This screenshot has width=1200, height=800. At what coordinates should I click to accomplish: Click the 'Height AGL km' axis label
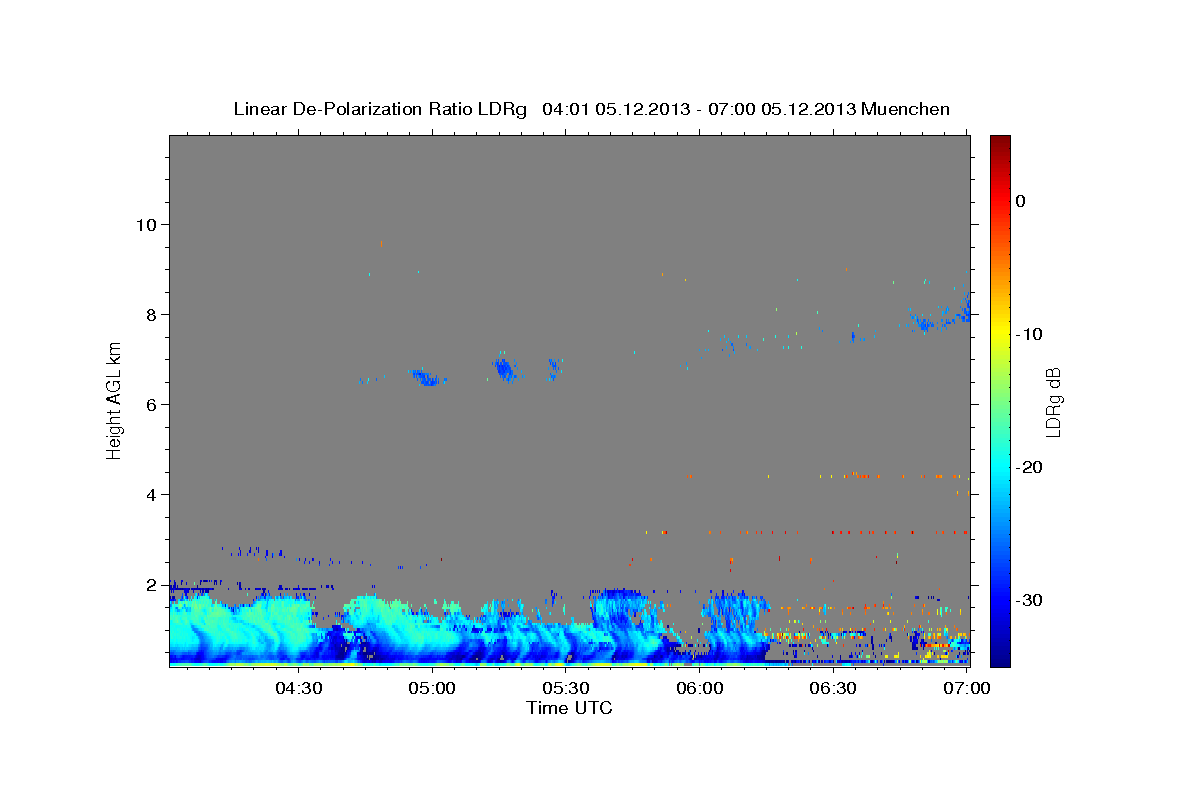(115, 400)
